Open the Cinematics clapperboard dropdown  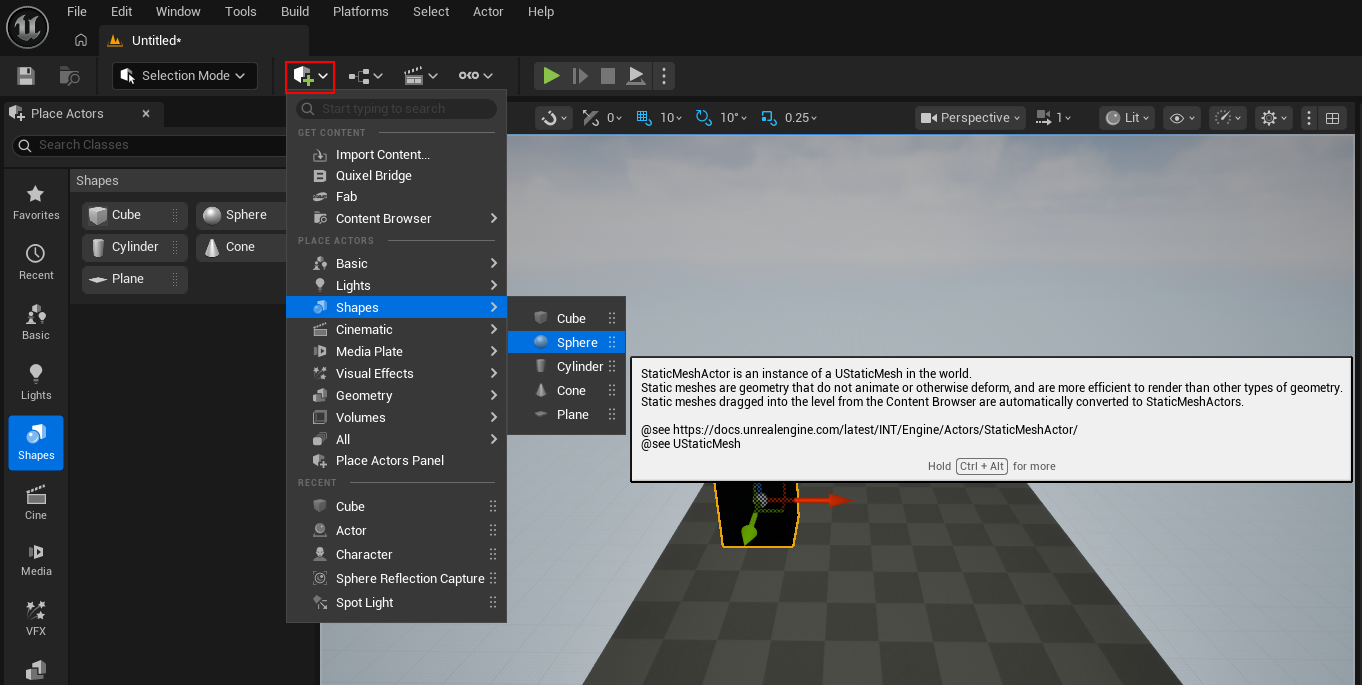point(421,76)
